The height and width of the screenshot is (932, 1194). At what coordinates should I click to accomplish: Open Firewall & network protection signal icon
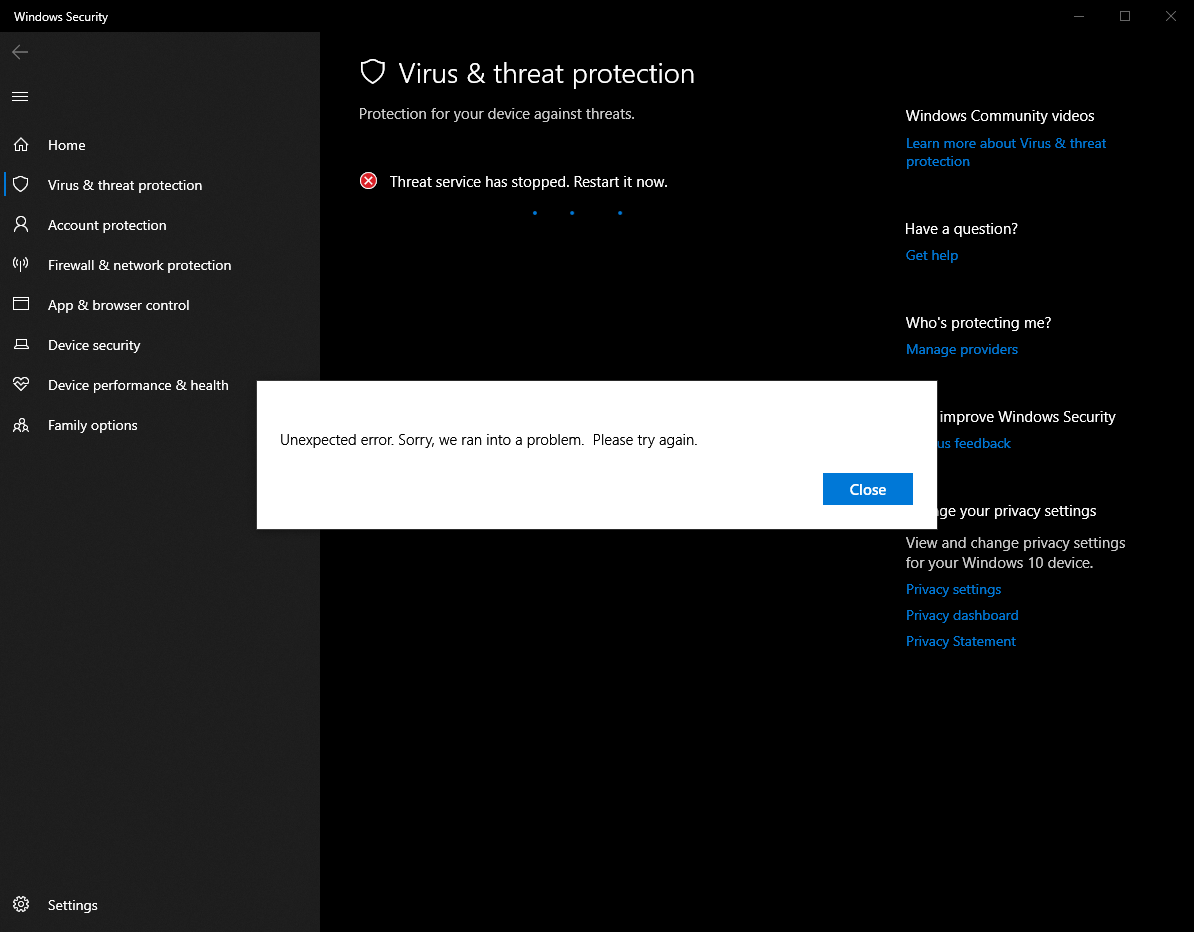pos(21,264)
